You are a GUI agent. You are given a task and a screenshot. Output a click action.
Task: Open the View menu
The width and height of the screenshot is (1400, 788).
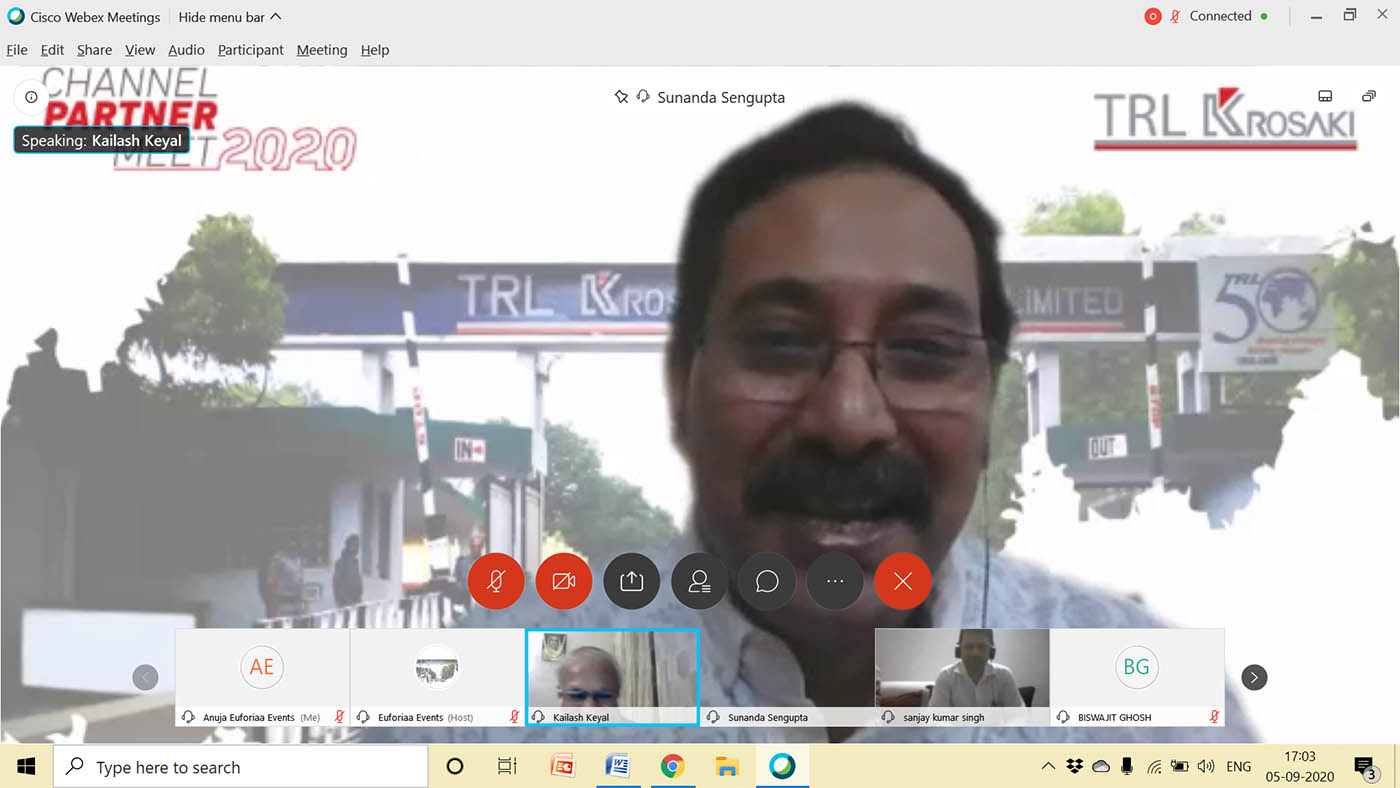[x=140, y=50]
